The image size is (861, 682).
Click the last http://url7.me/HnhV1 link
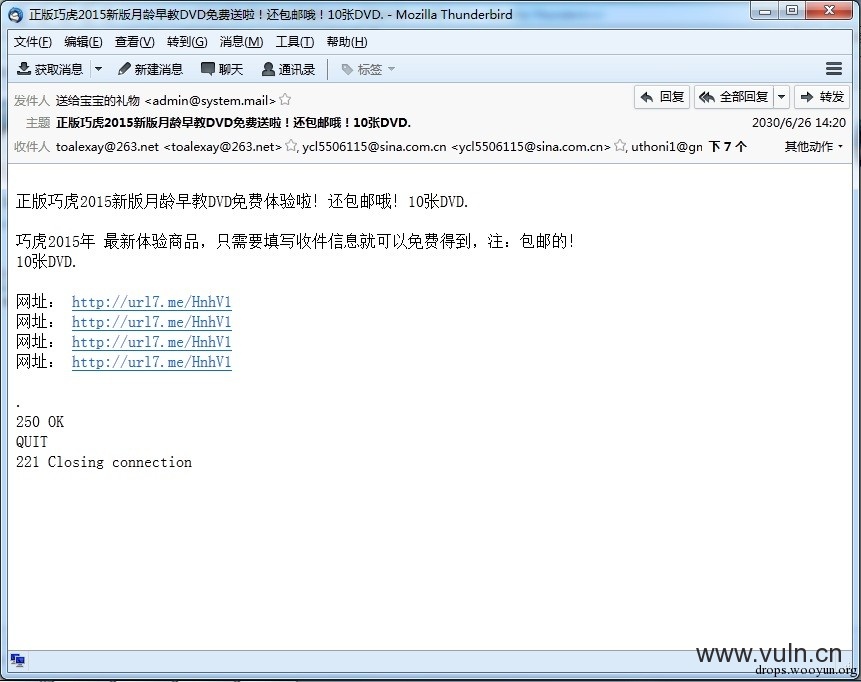pyautogui.click(x=151, y=362)
